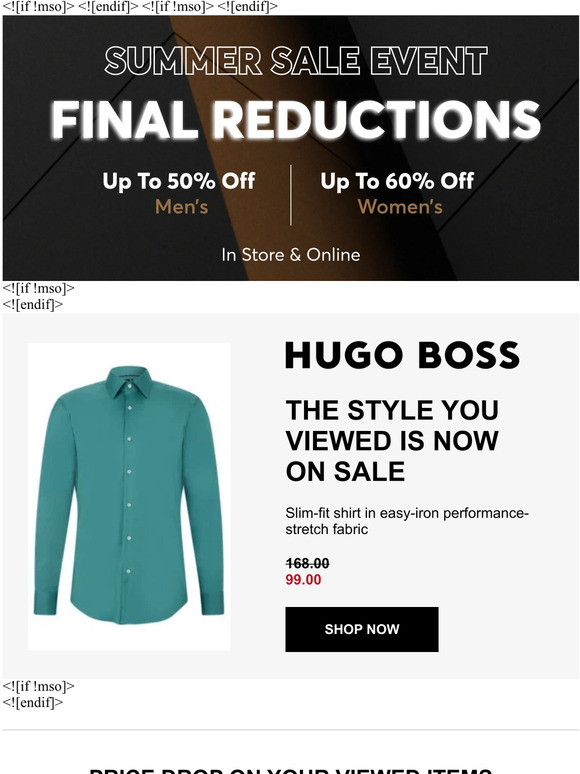Click the SHOP NOW button
The width and height of the screenshot is (580, 774).
[361, 629]
